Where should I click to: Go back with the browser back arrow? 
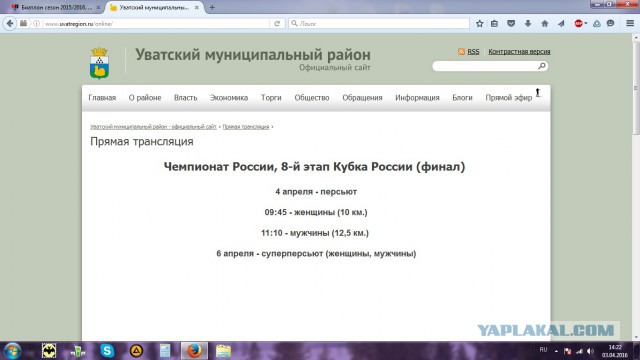pos(10,24)
